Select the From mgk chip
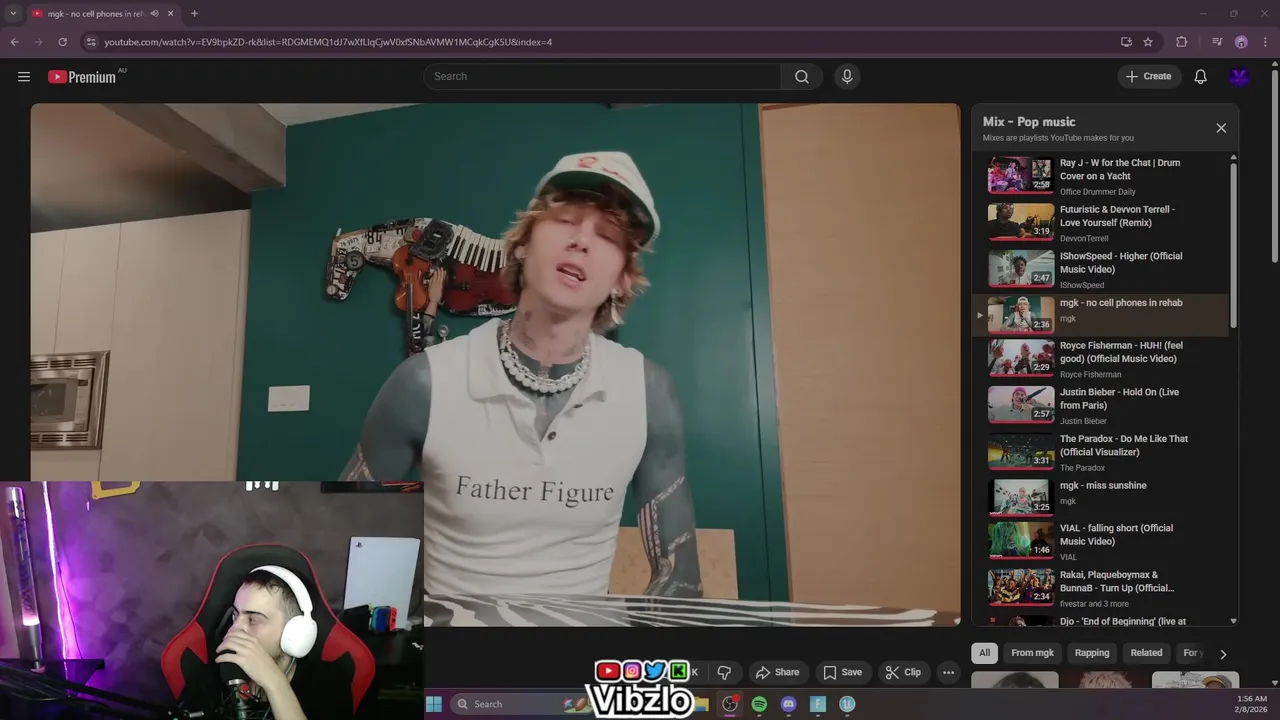The height and width of the screenshot is (720, 1280). pos(1032,653)
